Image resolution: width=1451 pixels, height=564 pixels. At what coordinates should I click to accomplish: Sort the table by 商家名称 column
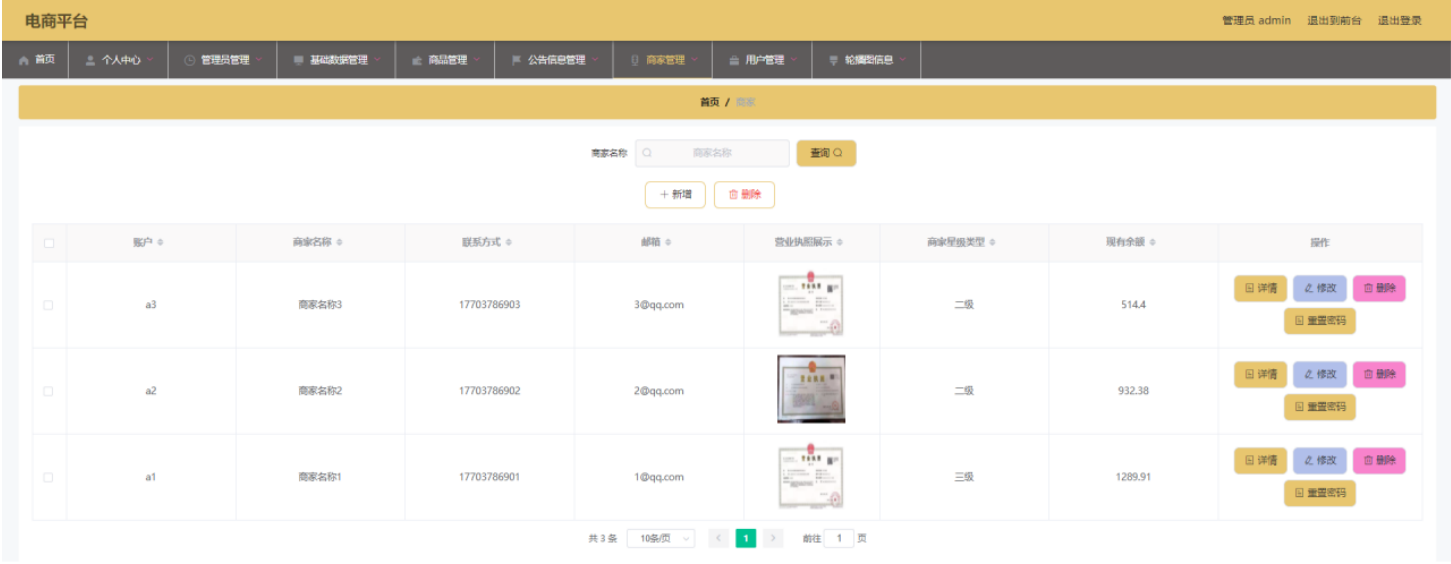(x=340, y=243)
